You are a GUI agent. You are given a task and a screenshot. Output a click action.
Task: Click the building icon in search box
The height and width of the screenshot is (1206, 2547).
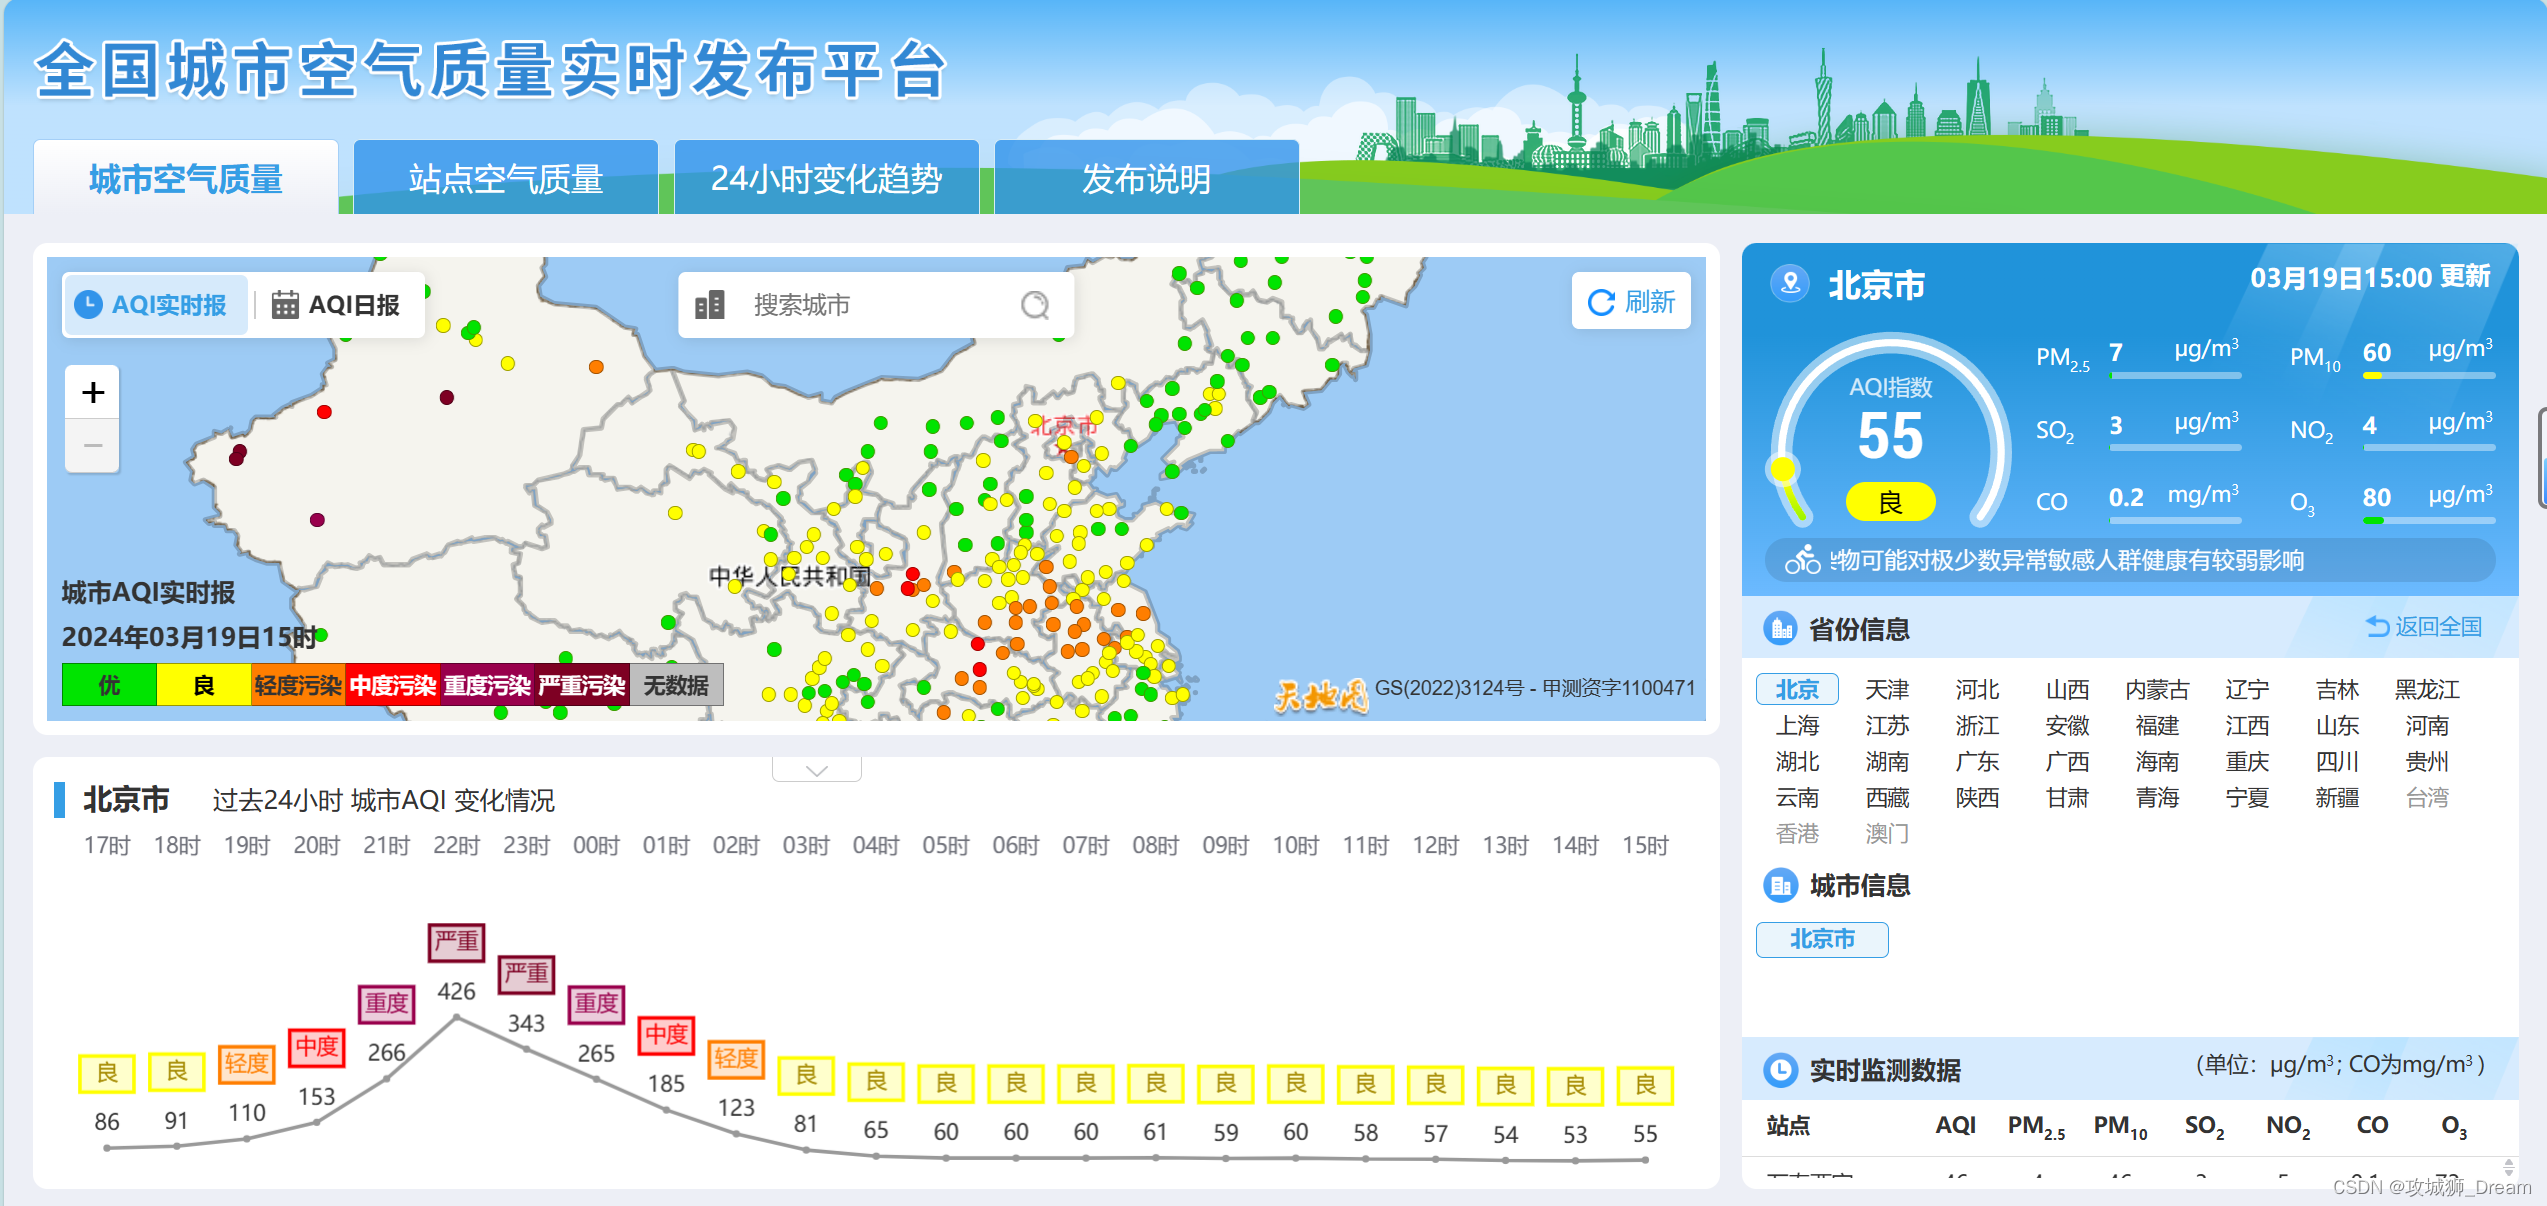pyautogui.click(x=710, y=305)
